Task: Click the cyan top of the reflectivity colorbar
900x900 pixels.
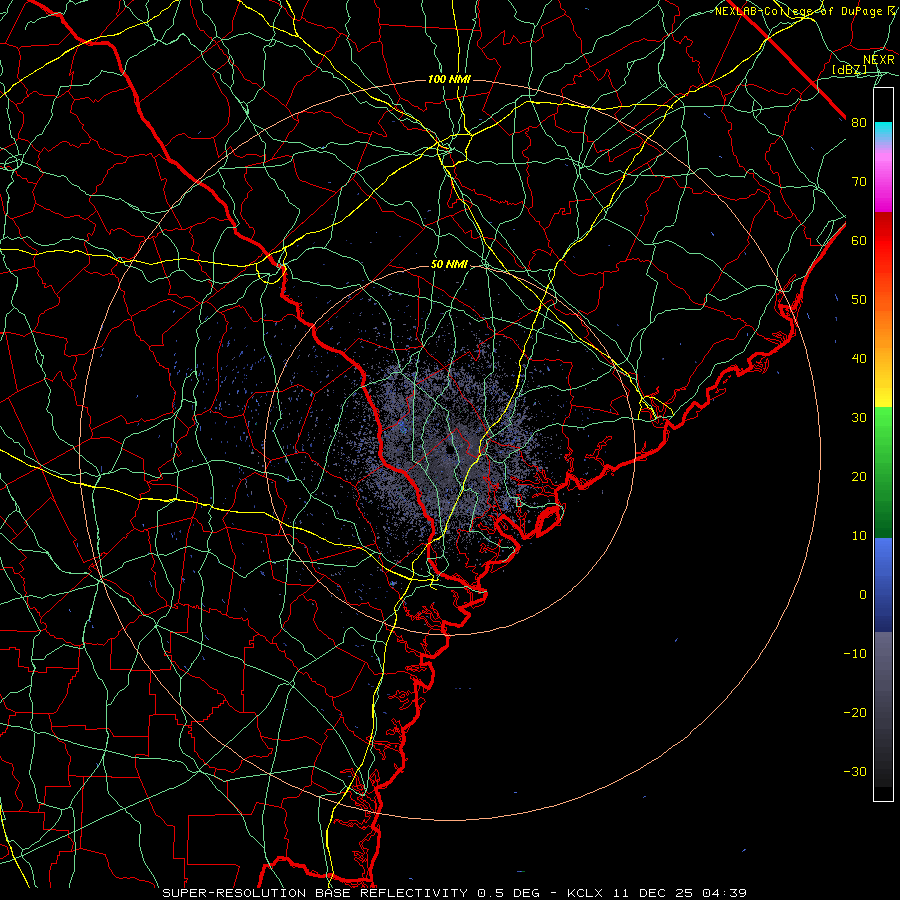Action: click(883, 132)
